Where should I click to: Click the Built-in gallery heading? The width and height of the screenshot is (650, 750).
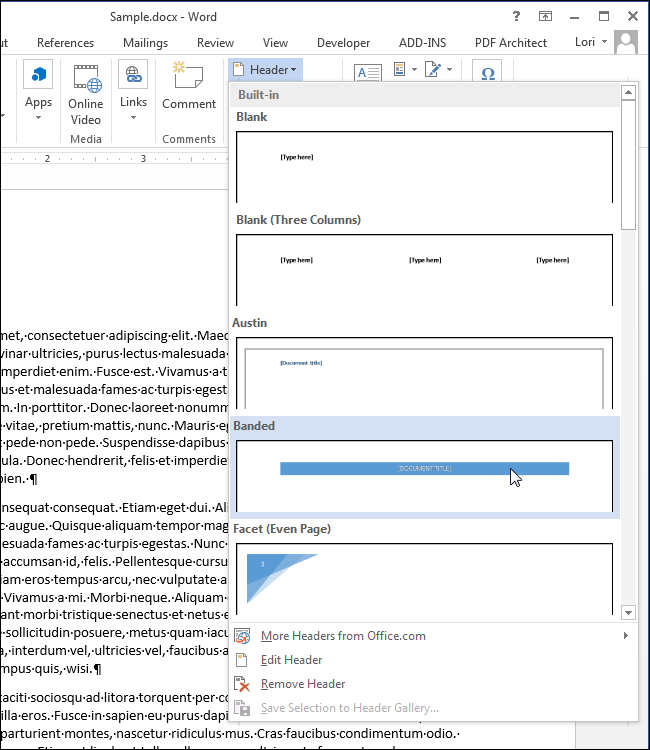coord(259,95)
